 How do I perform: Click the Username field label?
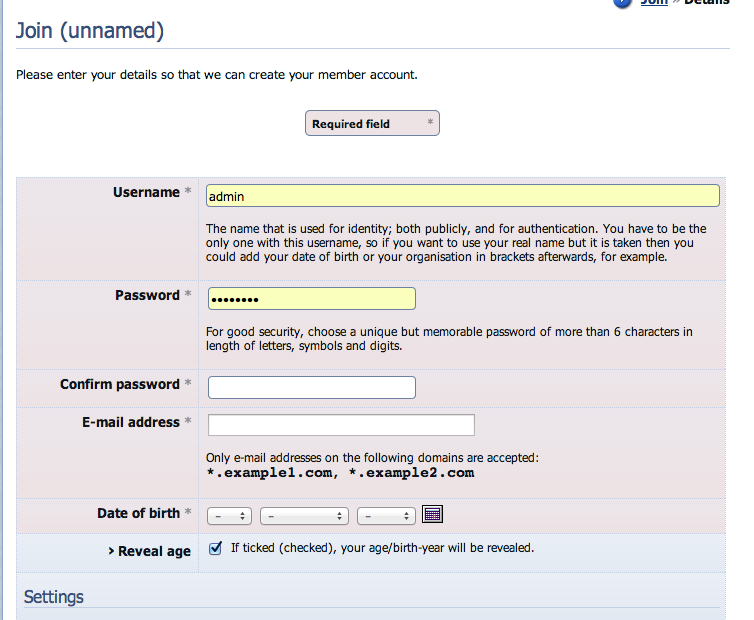coord(146,192)
